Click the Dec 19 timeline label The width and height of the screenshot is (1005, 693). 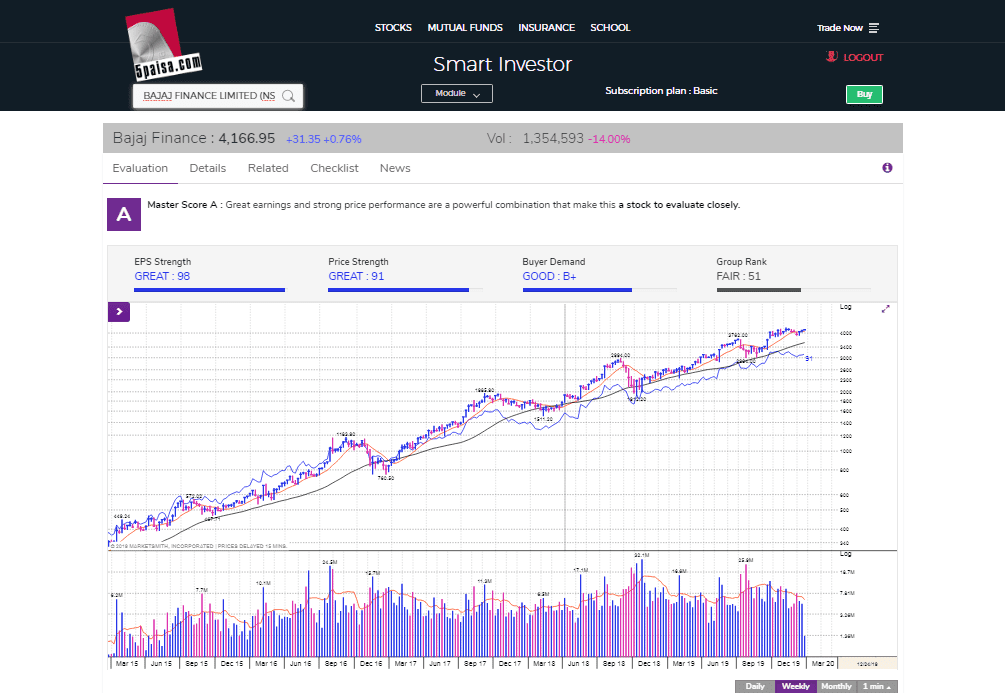pos(788,664)
